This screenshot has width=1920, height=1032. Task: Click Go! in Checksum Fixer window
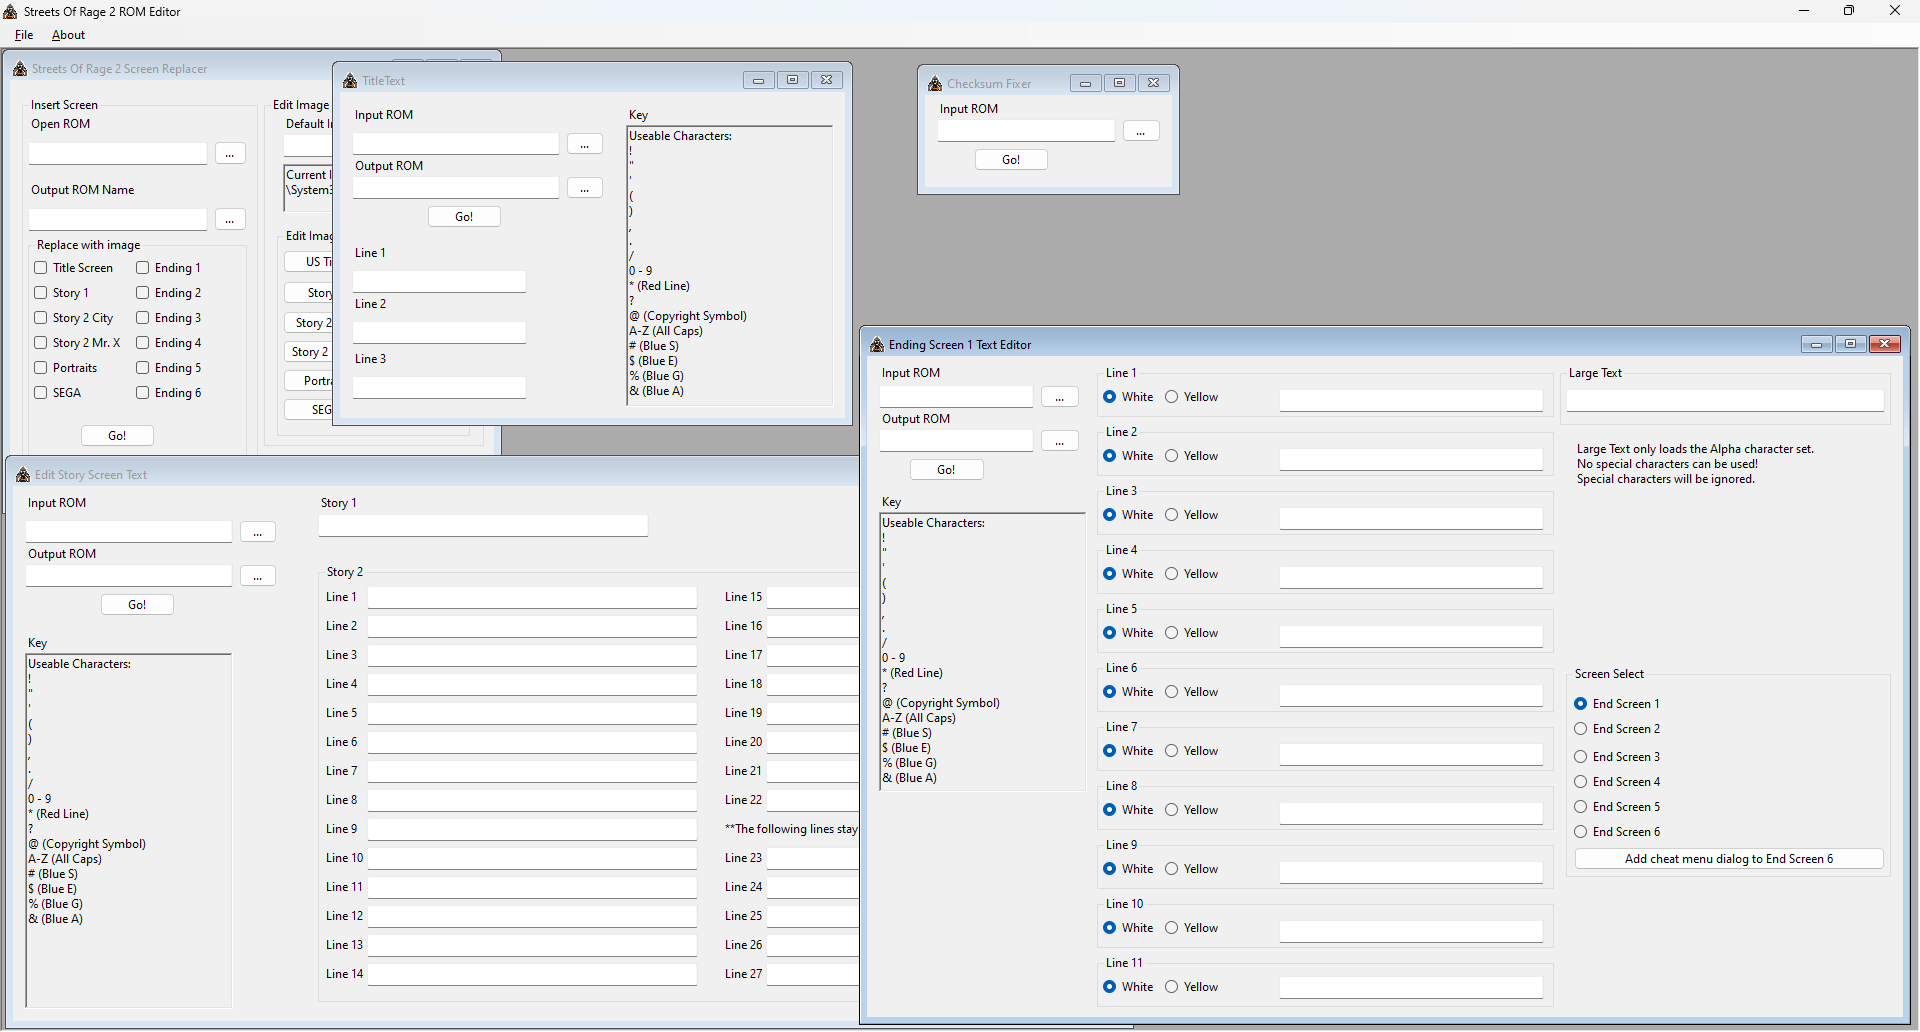[x=1011, y=160]
